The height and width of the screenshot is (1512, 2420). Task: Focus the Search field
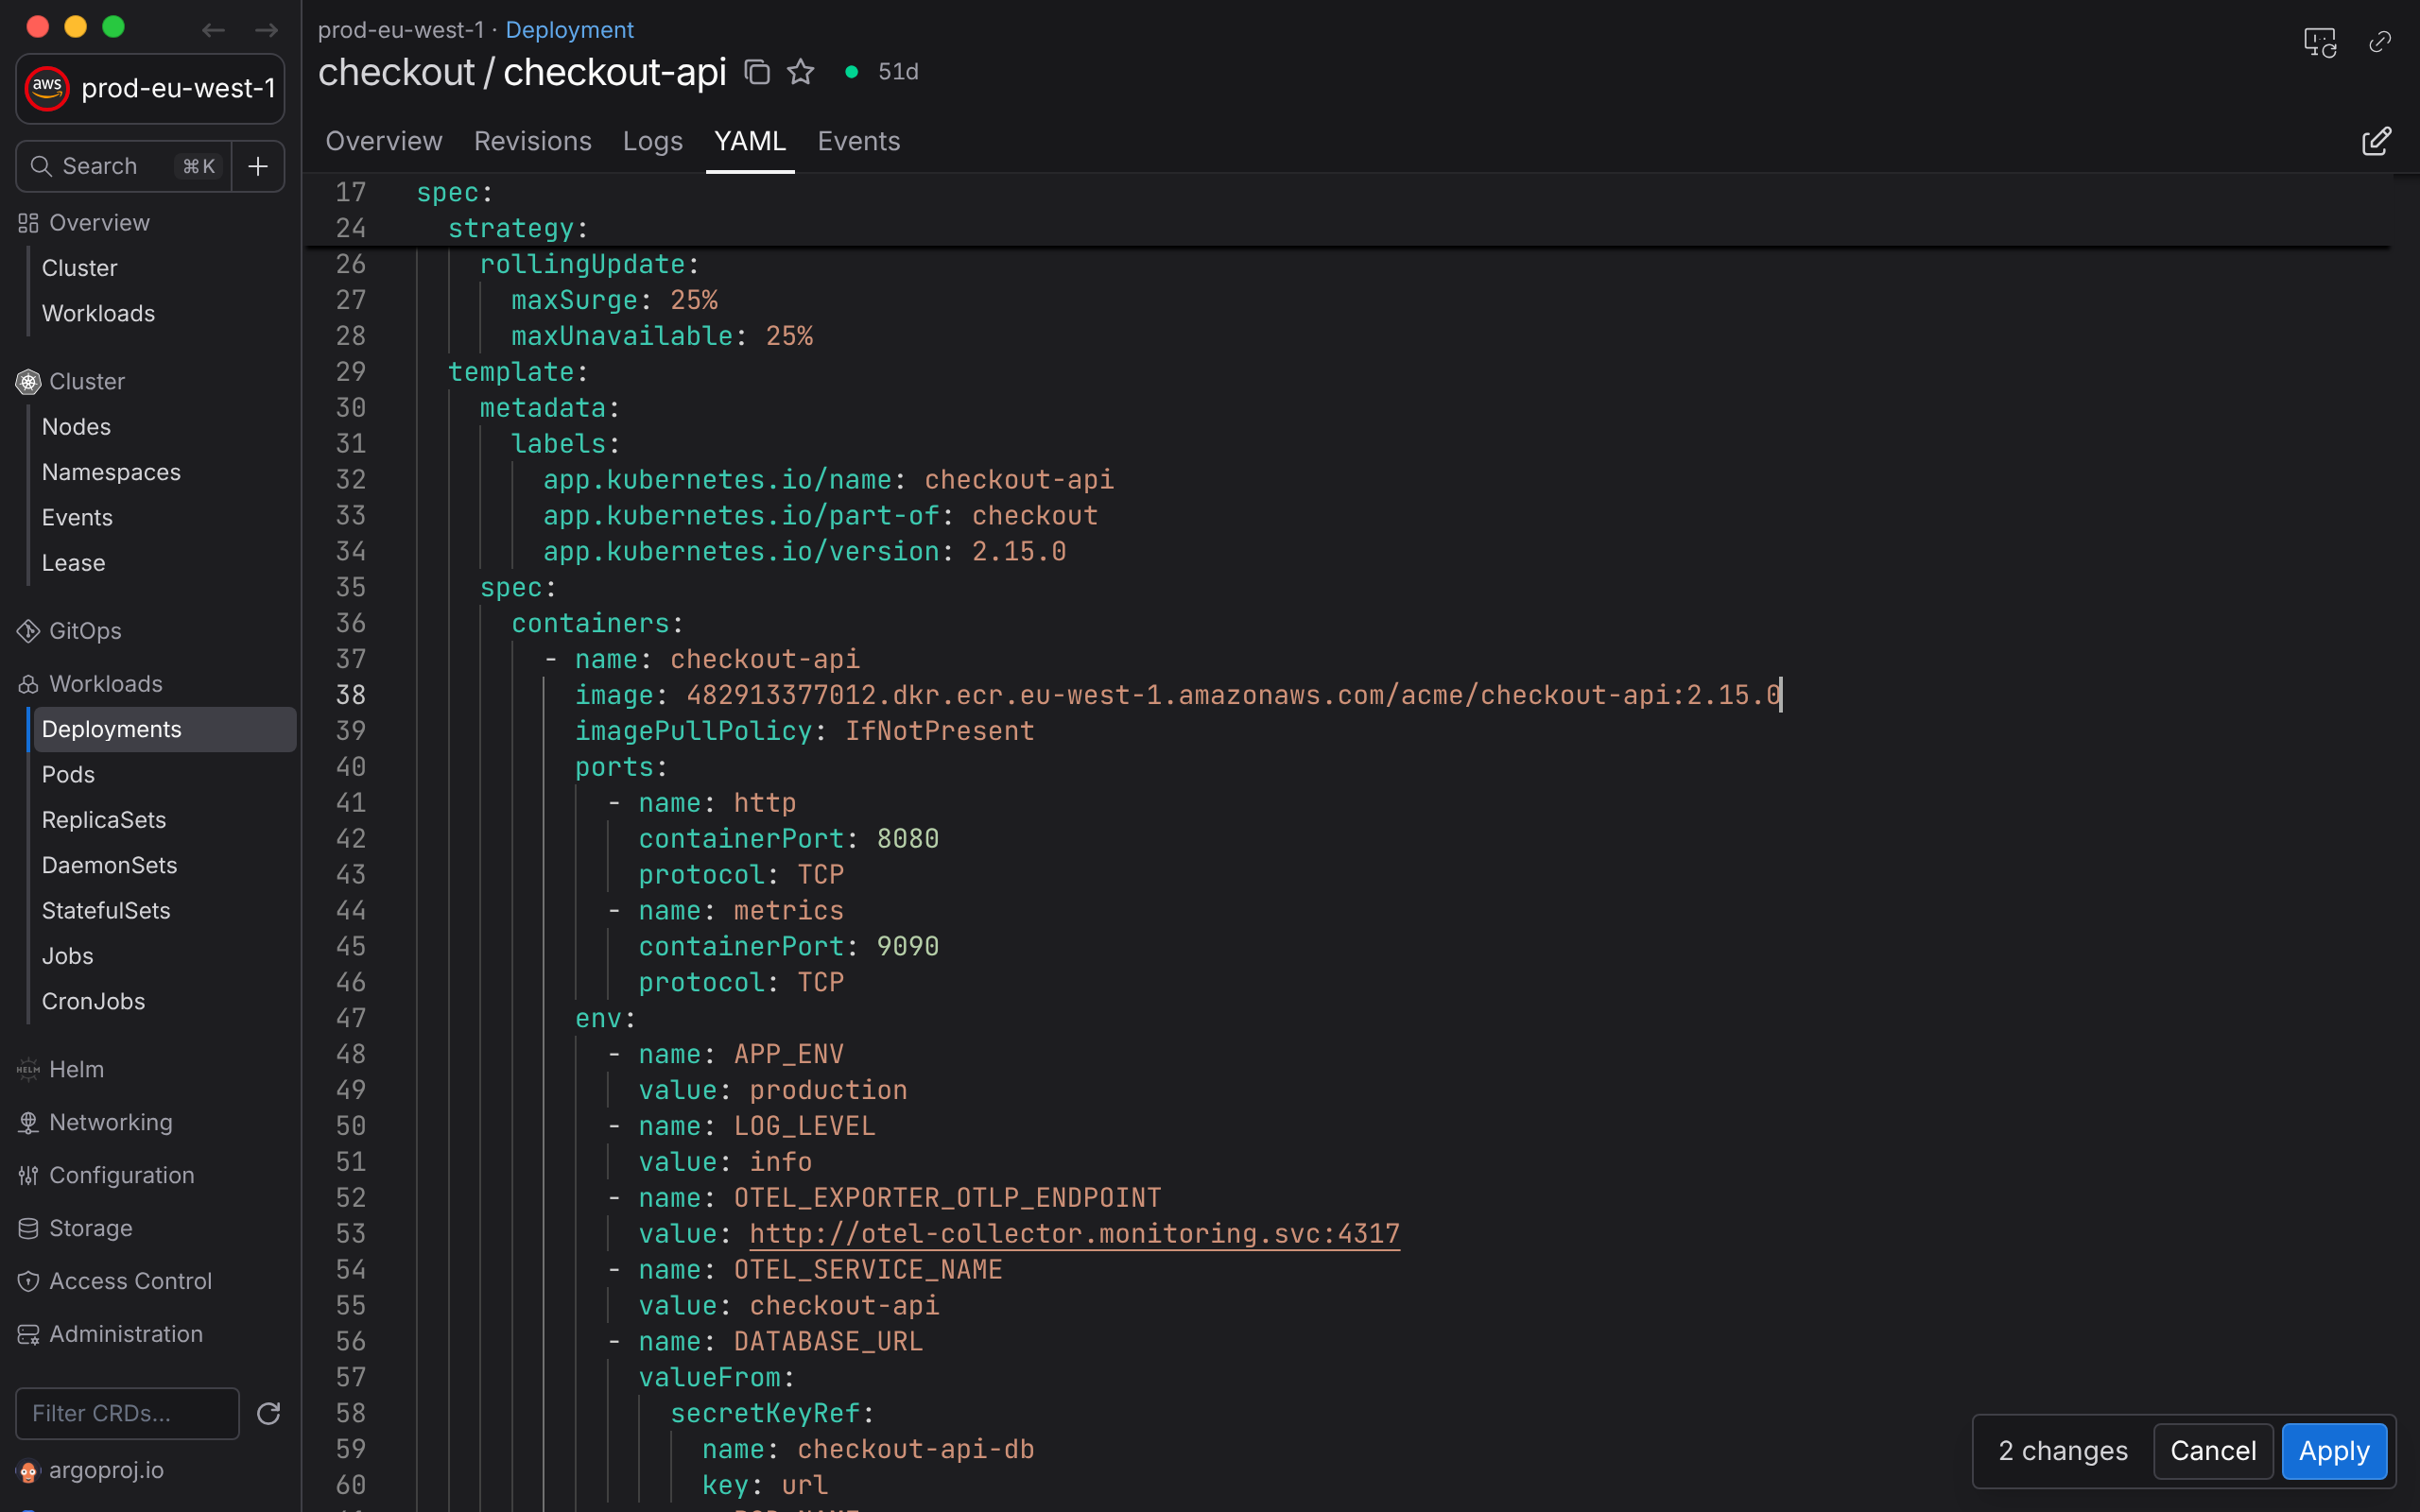click(x=124, y=166)
